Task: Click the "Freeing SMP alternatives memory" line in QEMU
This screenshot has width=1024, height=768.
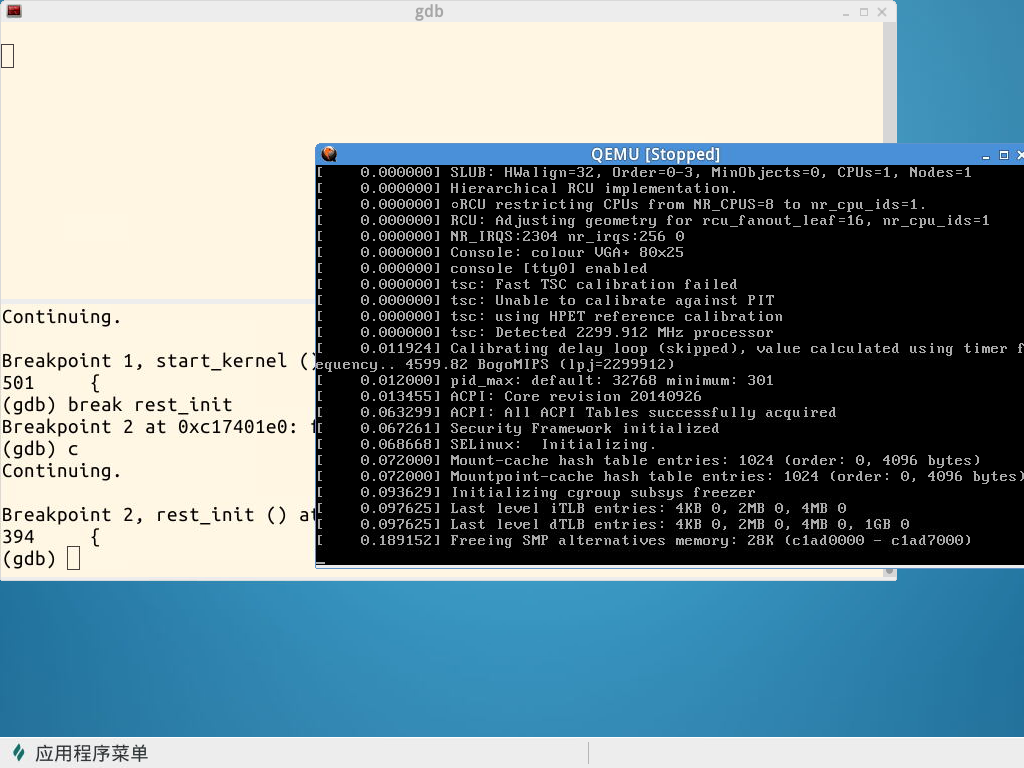Action: click(710, 540)
